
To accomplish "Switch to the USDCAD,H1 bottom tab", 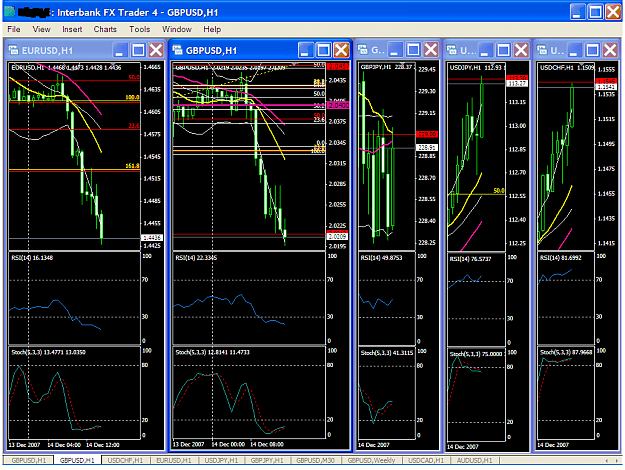I will 426,460.
